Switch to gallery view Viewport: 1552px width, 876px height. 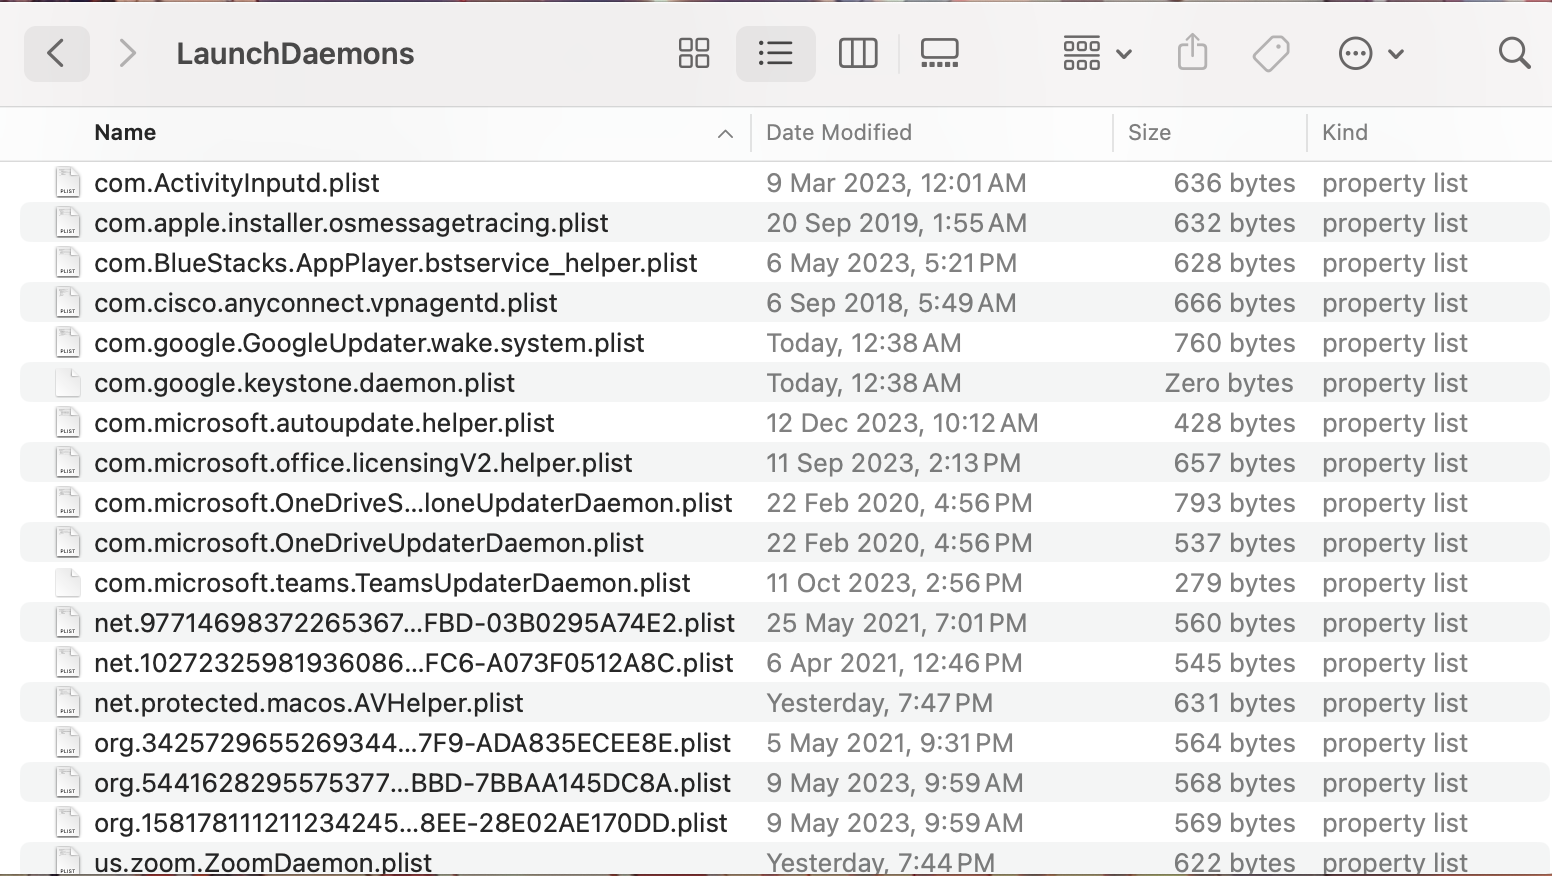(x=939, y=53)
